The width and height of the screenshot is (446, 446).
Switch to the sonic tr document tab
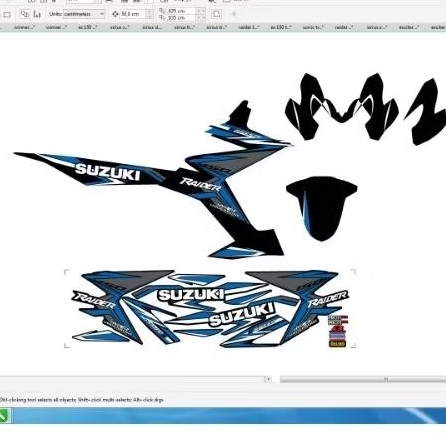(x=313, y=27)
